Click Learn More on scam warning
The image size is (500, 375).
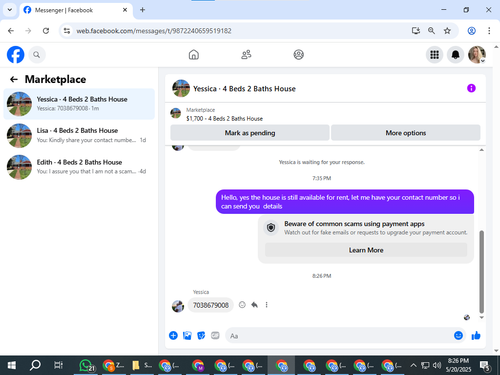click(366, 250)
